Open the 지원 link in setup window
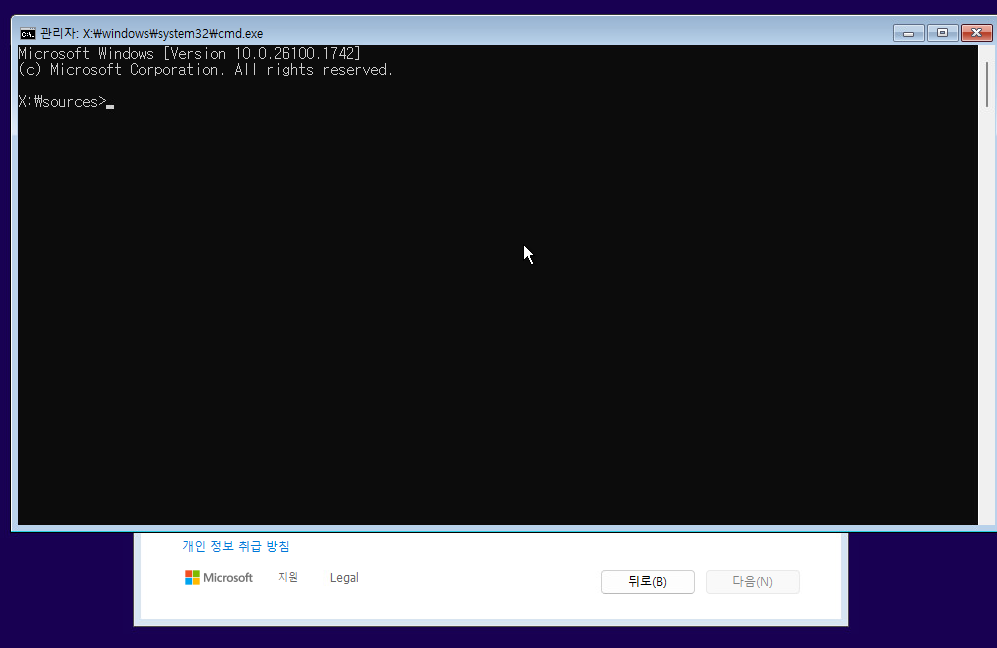Viewport: 997px width, 648px height. pos(288,577)
